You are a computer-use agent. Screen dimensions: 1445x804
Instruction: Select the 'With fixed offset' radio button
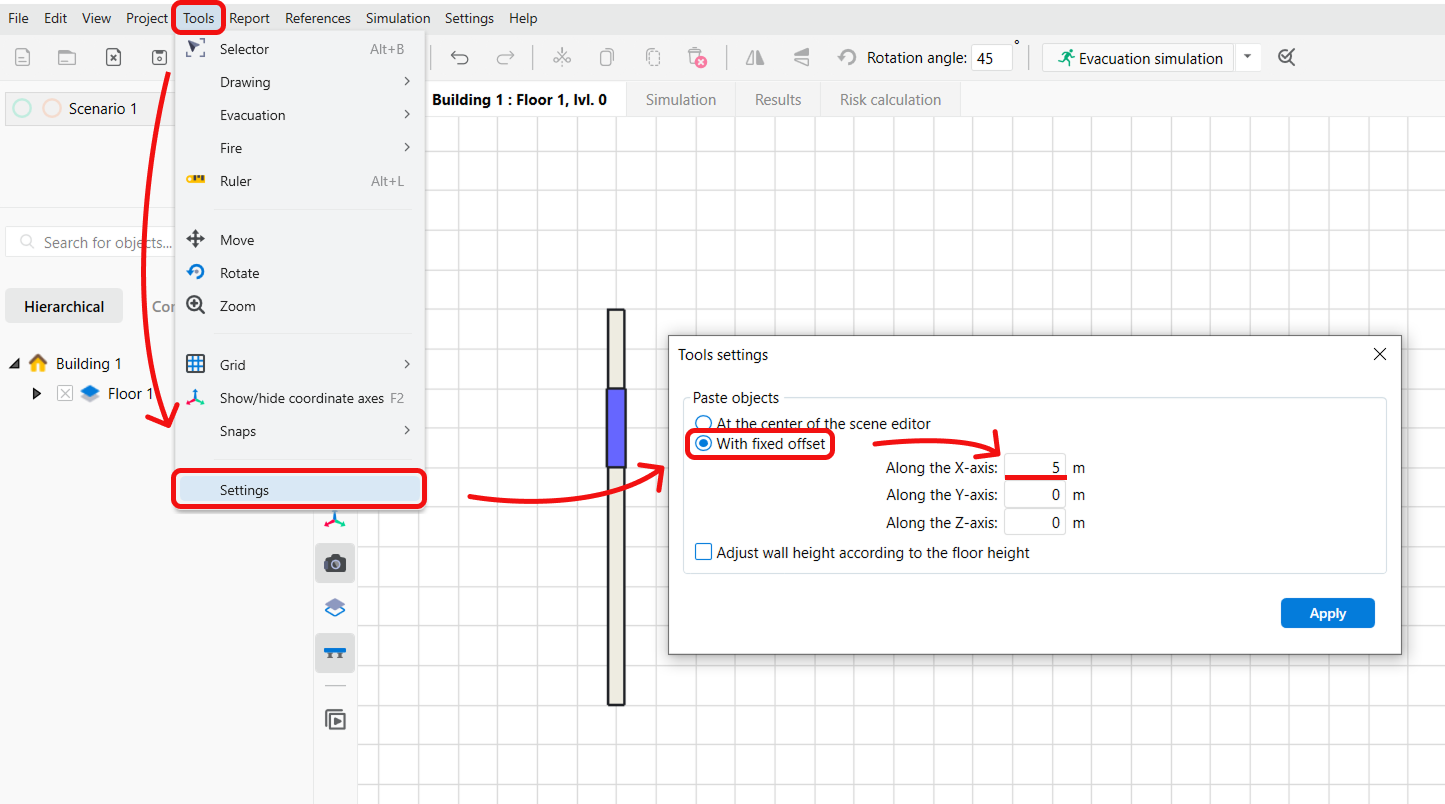pos(704,443)
